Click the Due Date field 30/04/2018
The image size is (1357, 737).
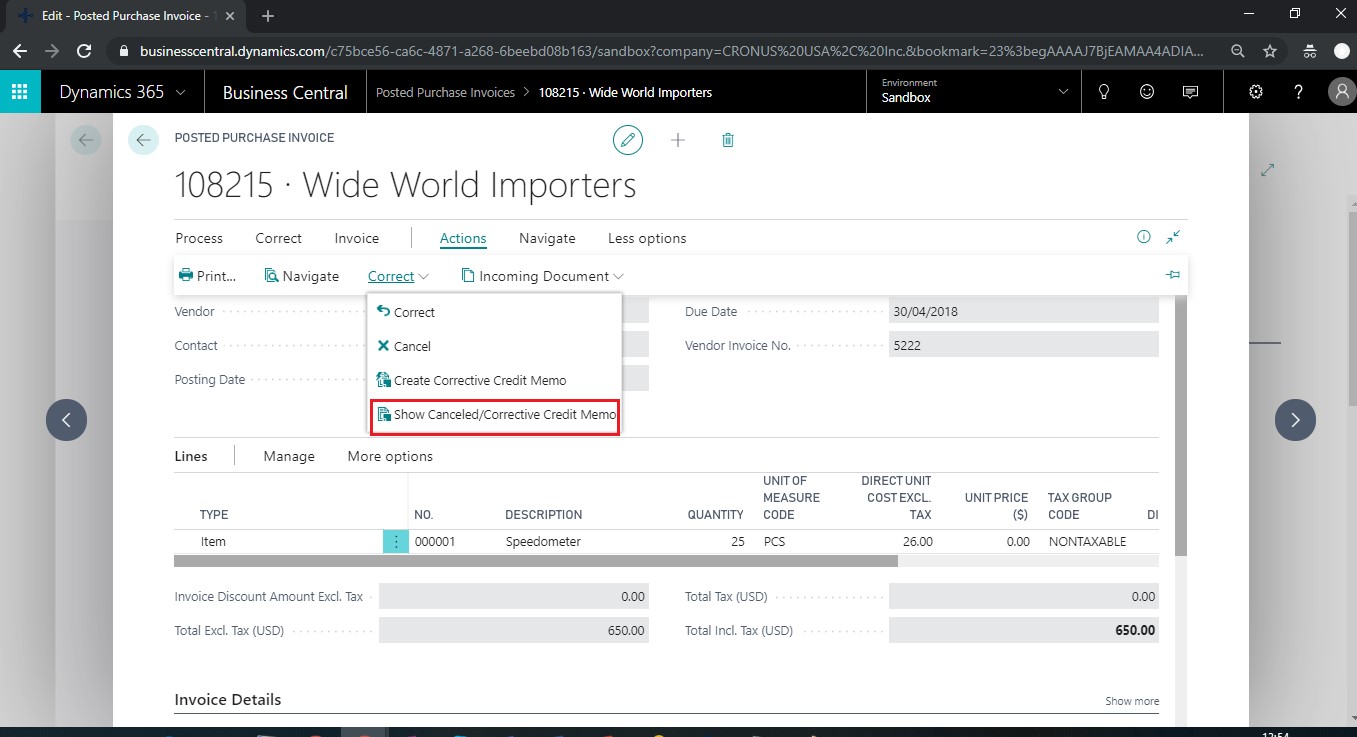(1024, 311)
